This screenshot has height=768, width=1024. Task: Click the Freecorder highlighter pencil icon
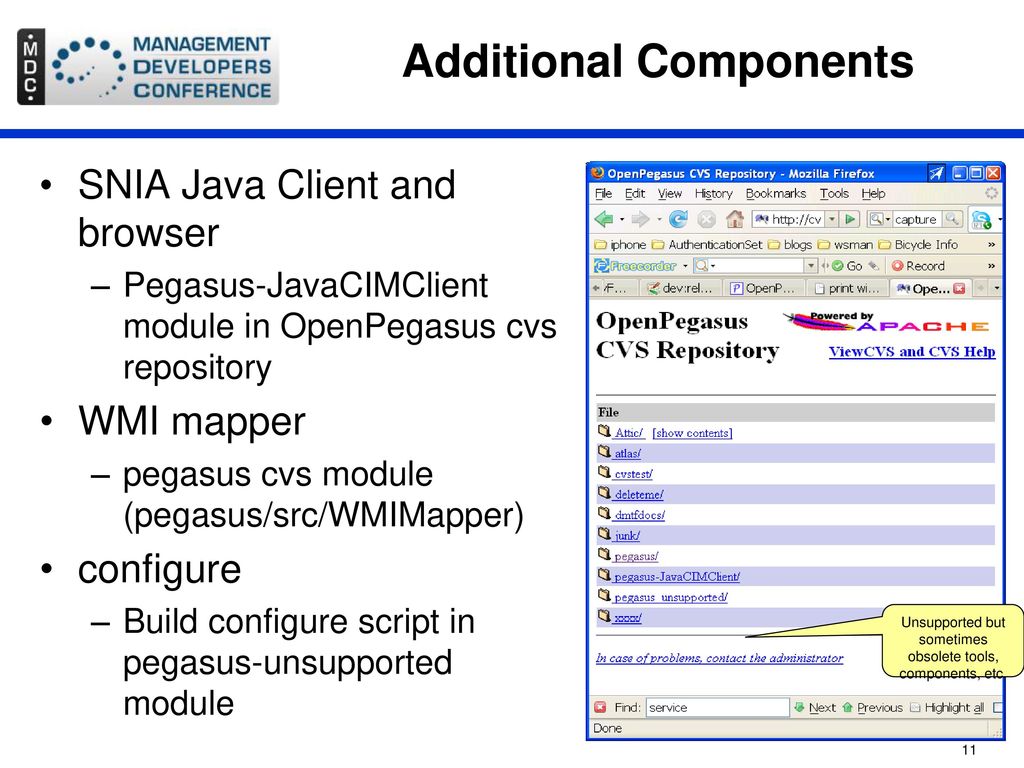(873, 266)
